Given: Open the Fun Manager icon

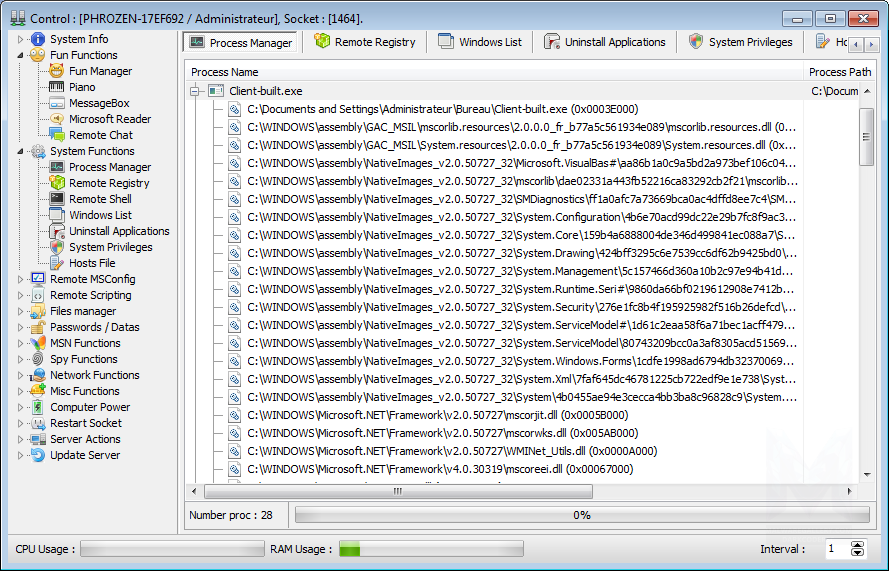Looking at the screenshot, I should [x=57, y=71].
